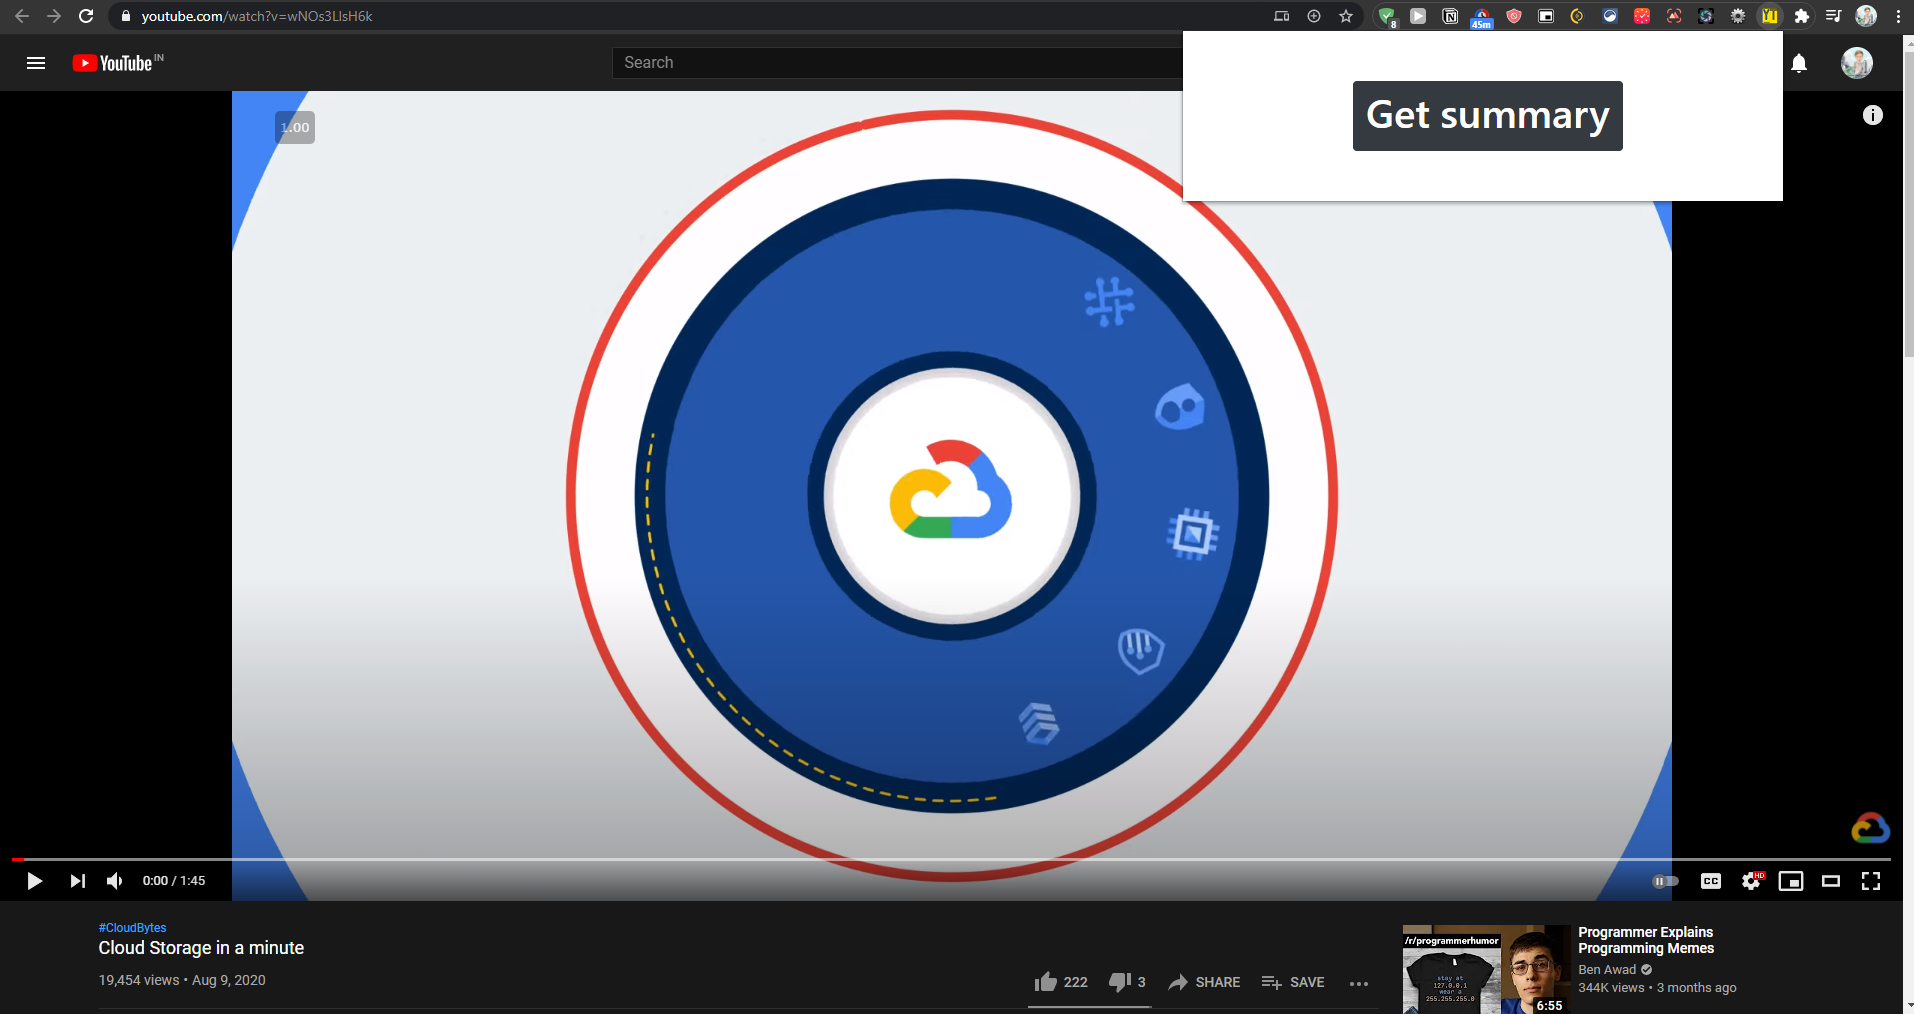This screenshot has width=1914, height=1014.
Task: Open the Chrome extensions puzzle menu
Action: point(1802,16)
